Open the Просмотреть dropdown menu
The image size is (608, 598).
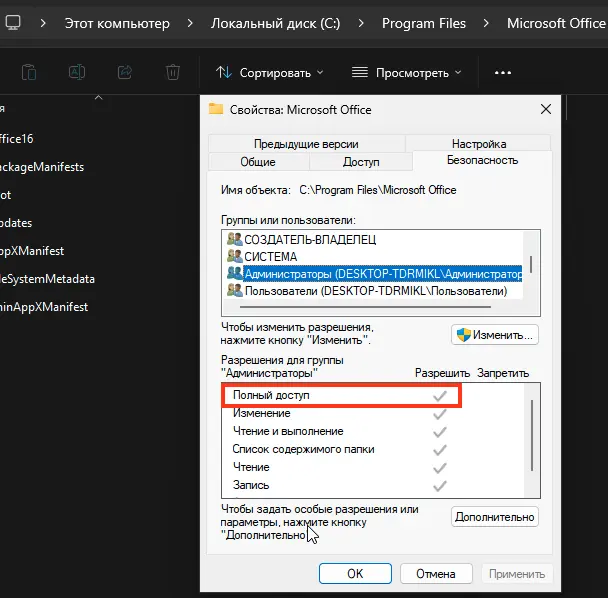[x=407, y=72]
